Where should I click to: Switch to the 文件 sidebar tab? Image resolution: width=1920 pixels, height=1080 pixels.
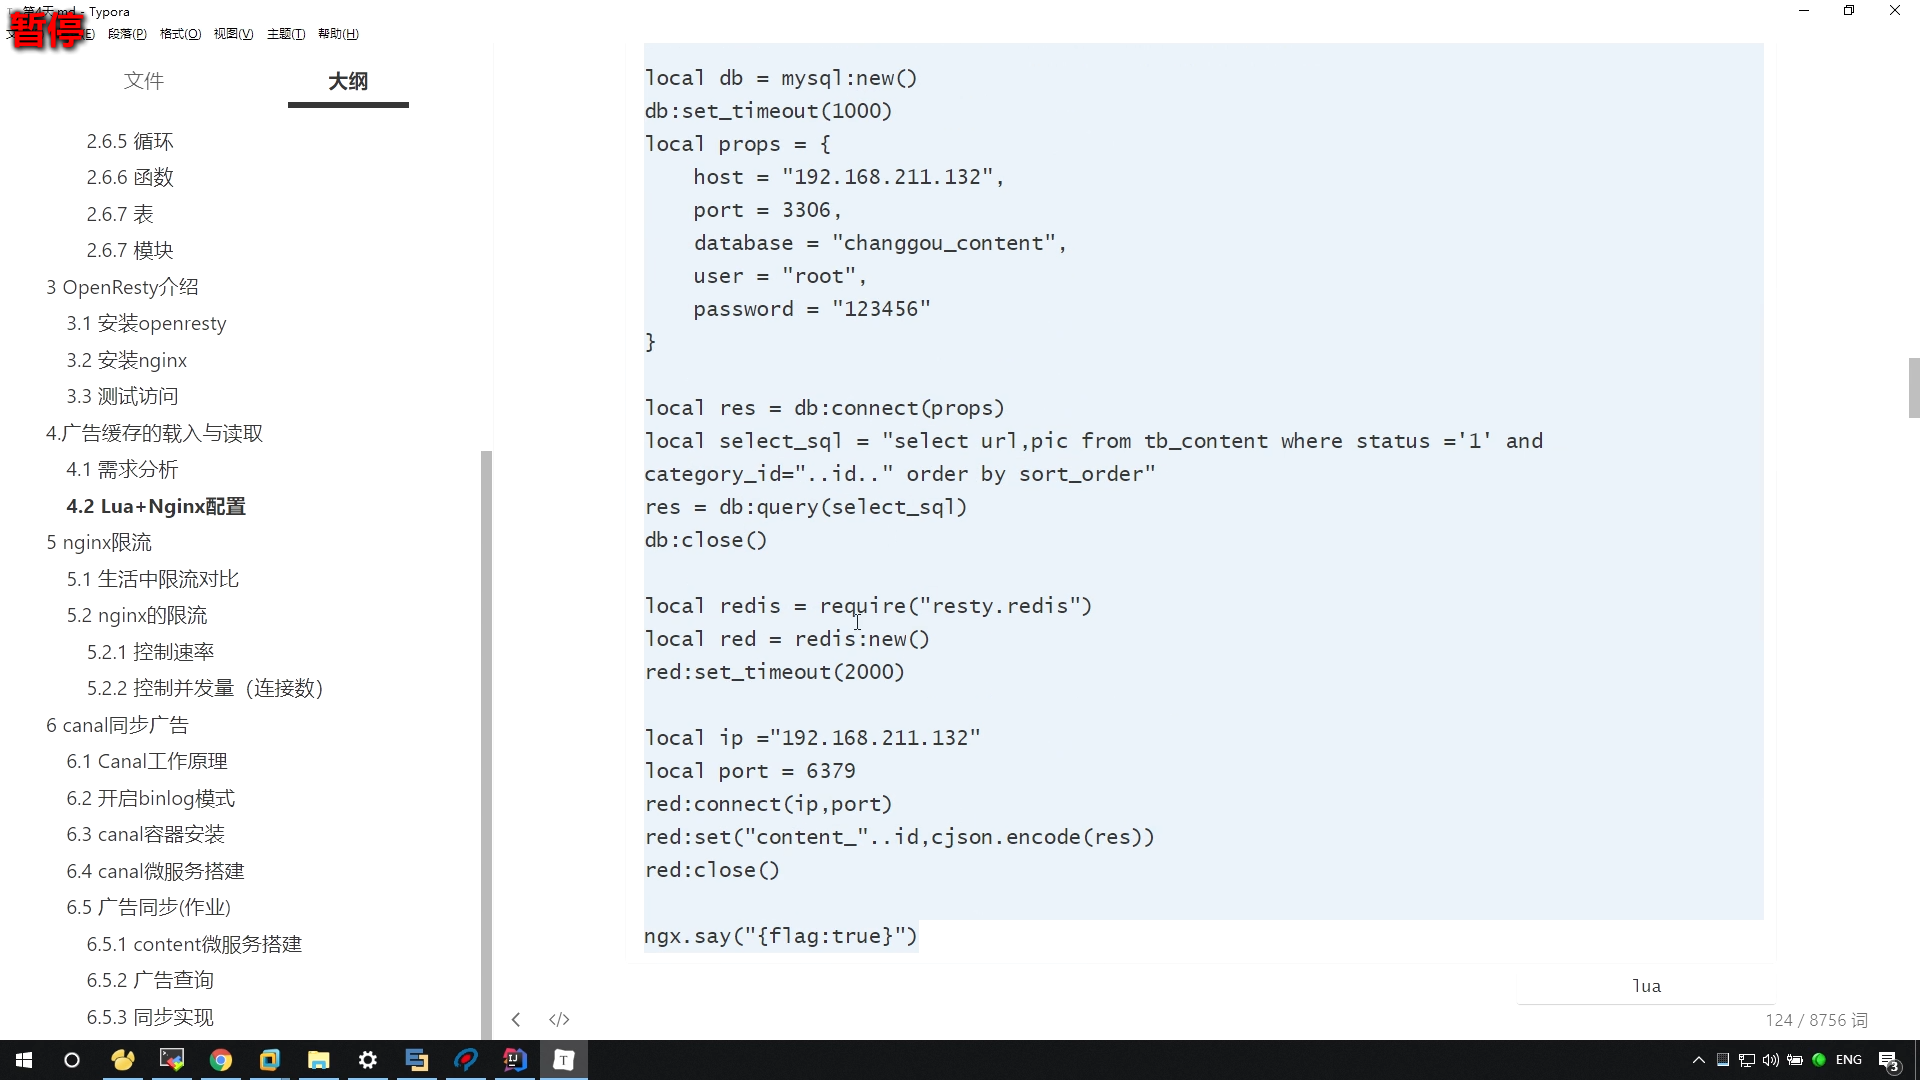click(144, 81)
